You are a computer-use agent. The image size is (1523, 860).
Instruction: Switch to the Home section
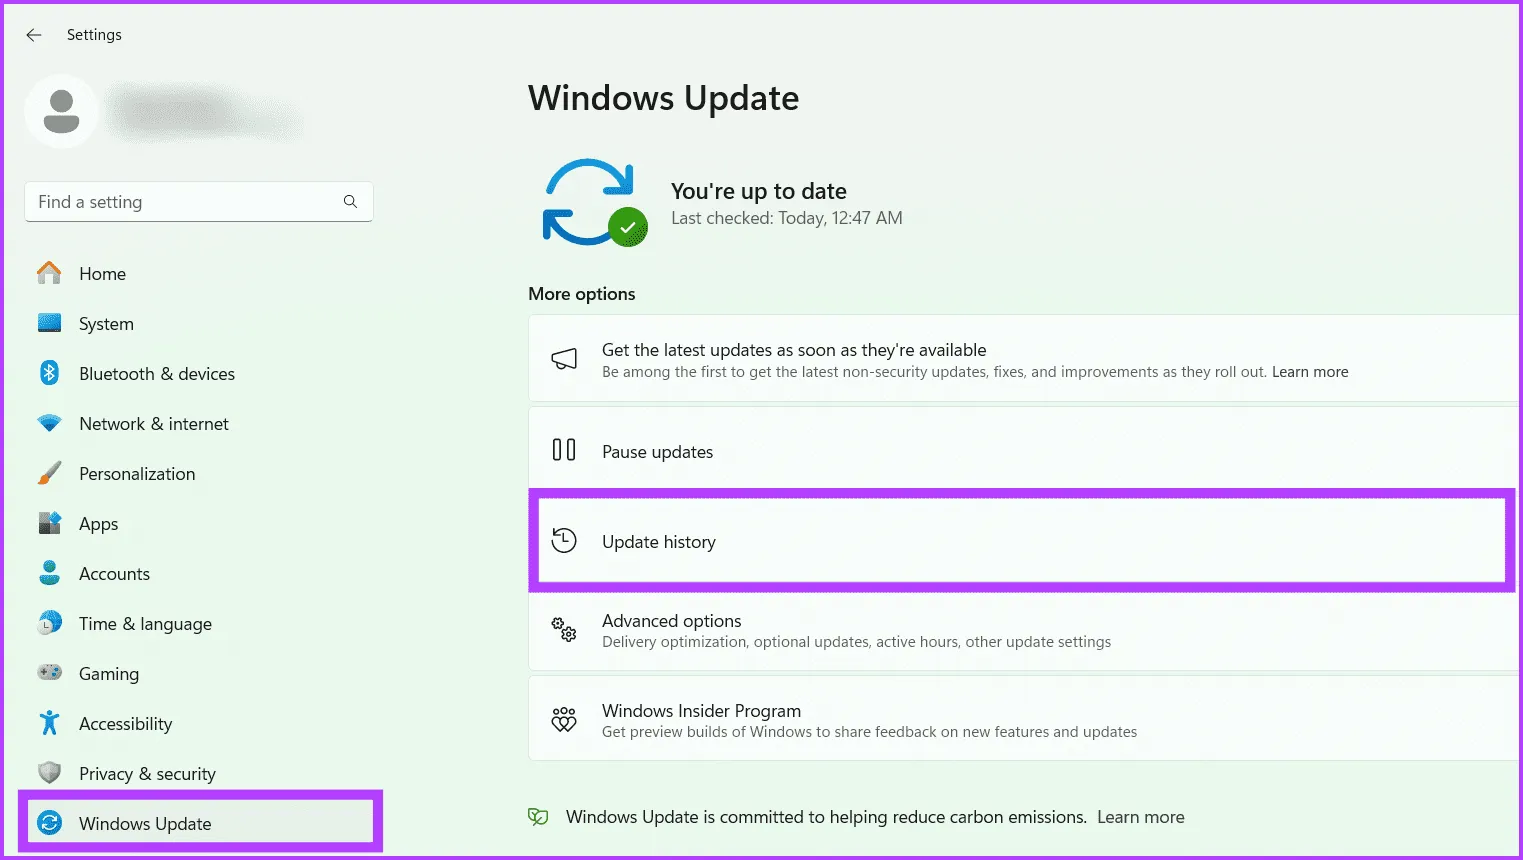[x=102, y=273]
